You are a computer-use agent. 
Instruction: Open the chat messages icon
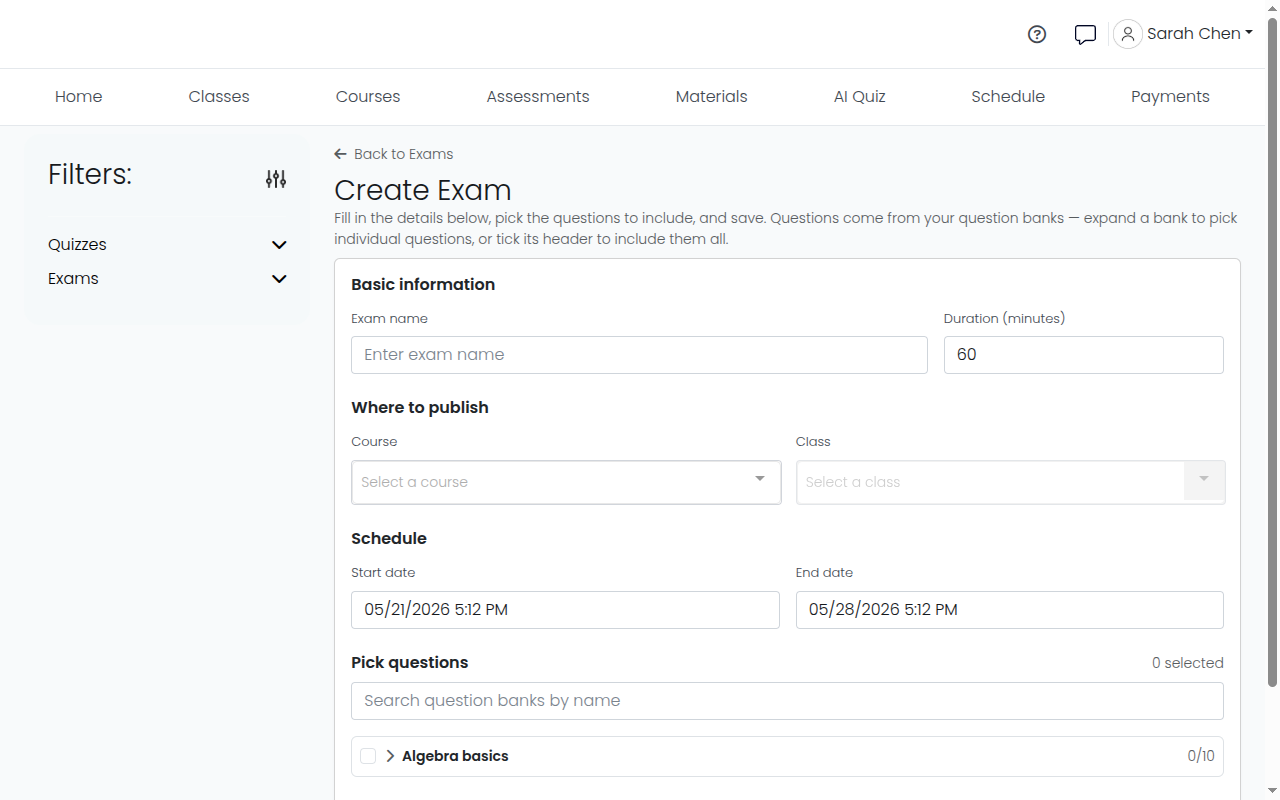(1085, 35)
